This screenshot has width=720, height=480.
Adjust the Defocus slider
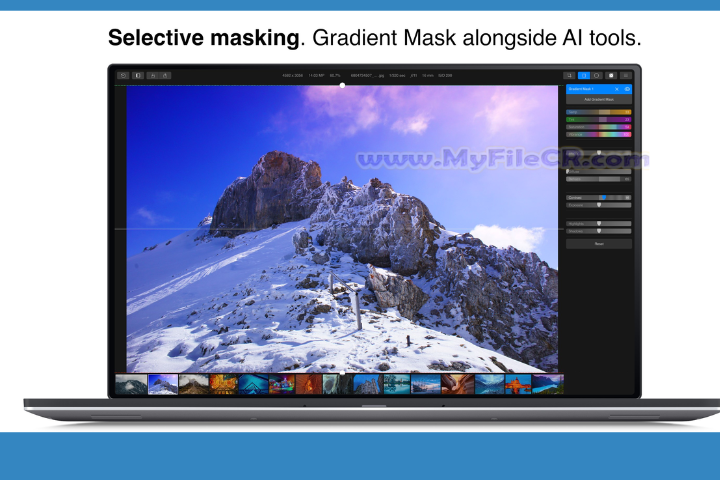click(599, 179)
